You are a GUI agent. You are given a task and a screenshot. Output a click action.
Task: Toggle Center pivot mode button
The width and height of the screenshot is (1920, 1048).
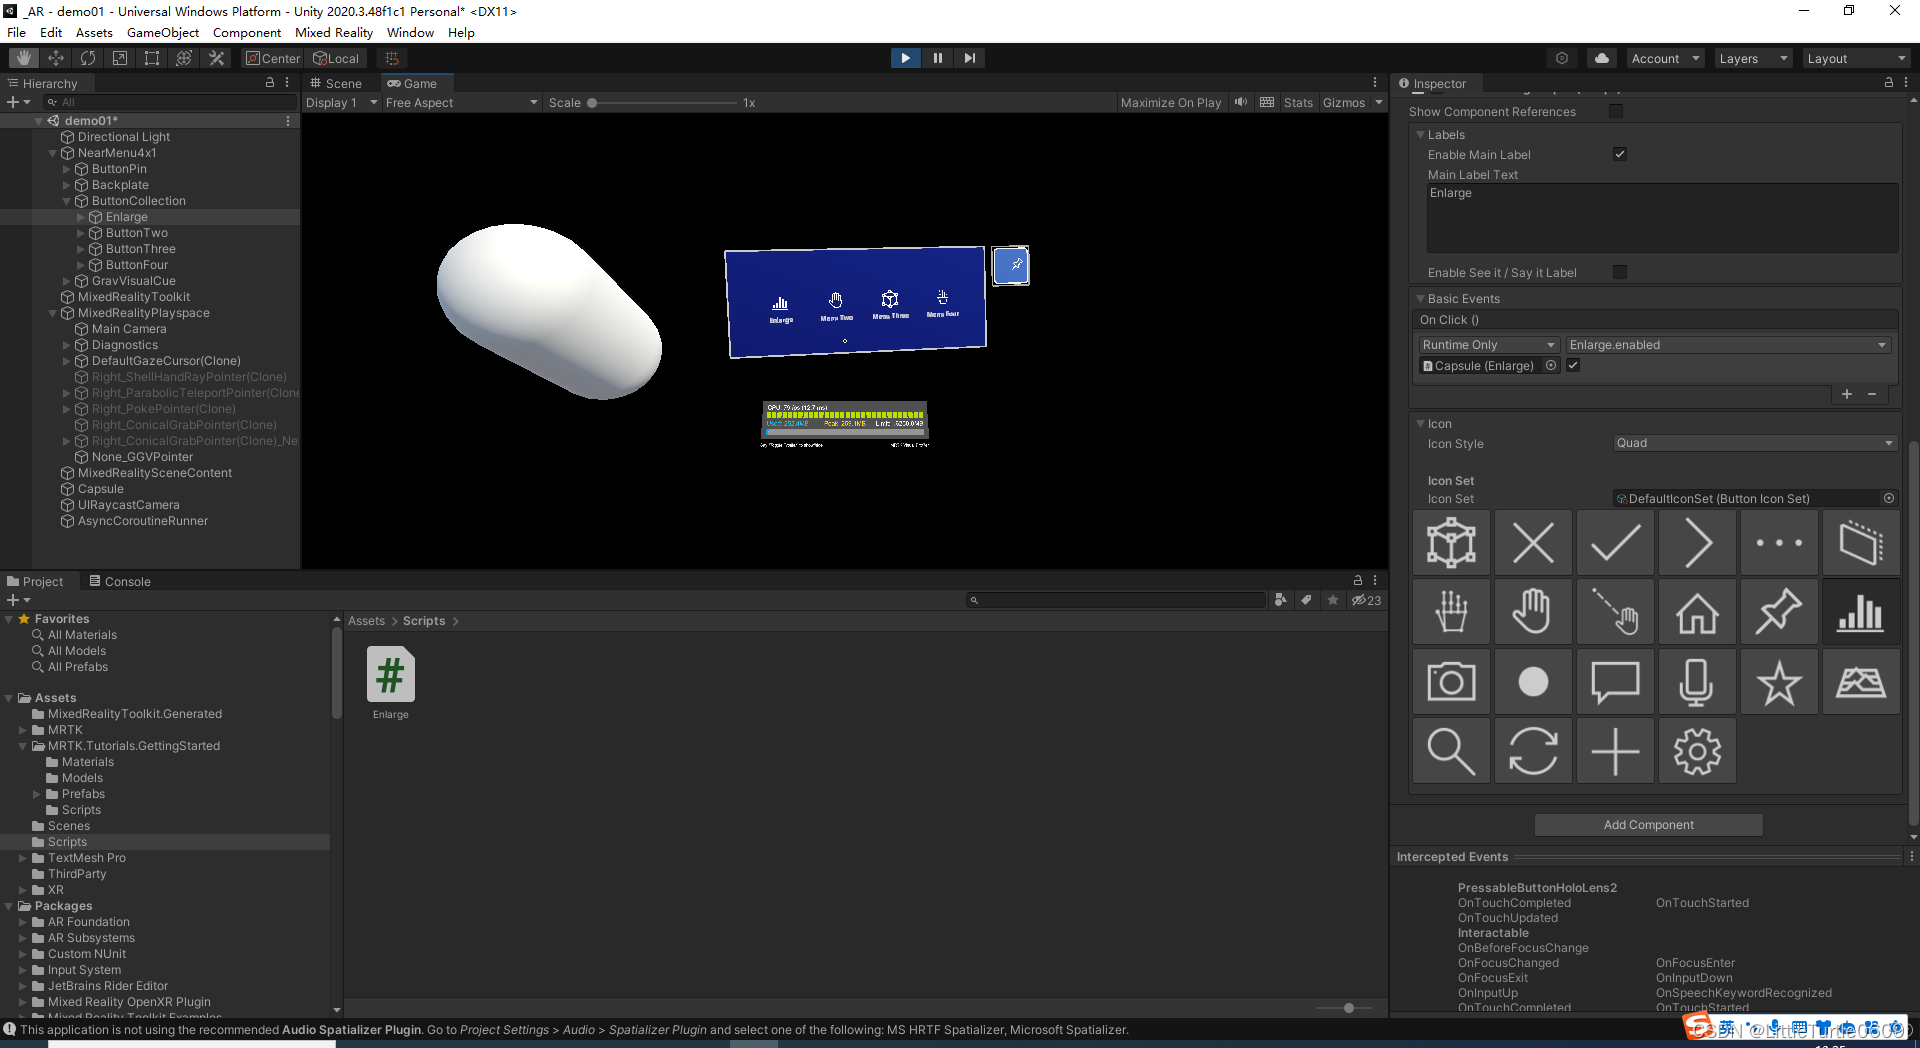(273, 58)
